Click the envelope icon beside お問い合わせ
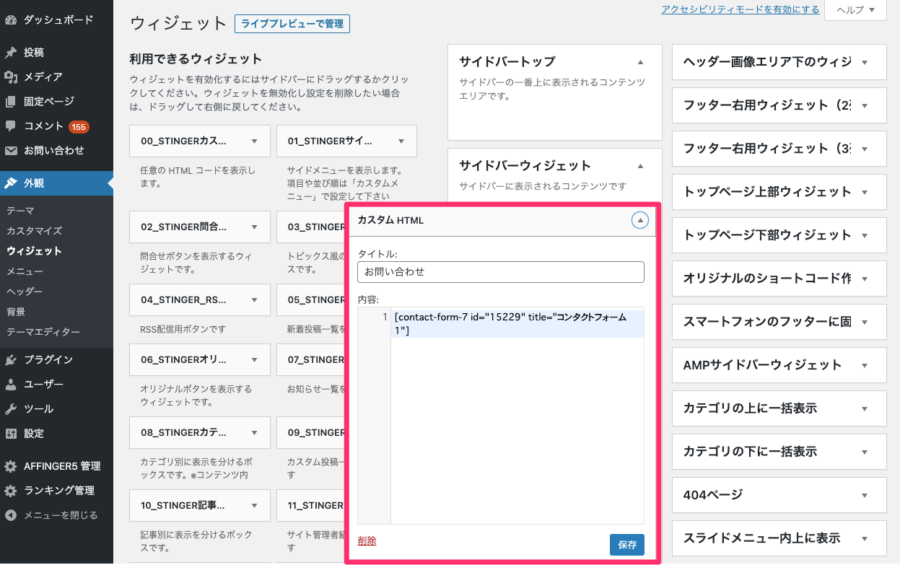The height and width of the screenshot is (565, 900). pyautogui.click(x=10, y=150)
